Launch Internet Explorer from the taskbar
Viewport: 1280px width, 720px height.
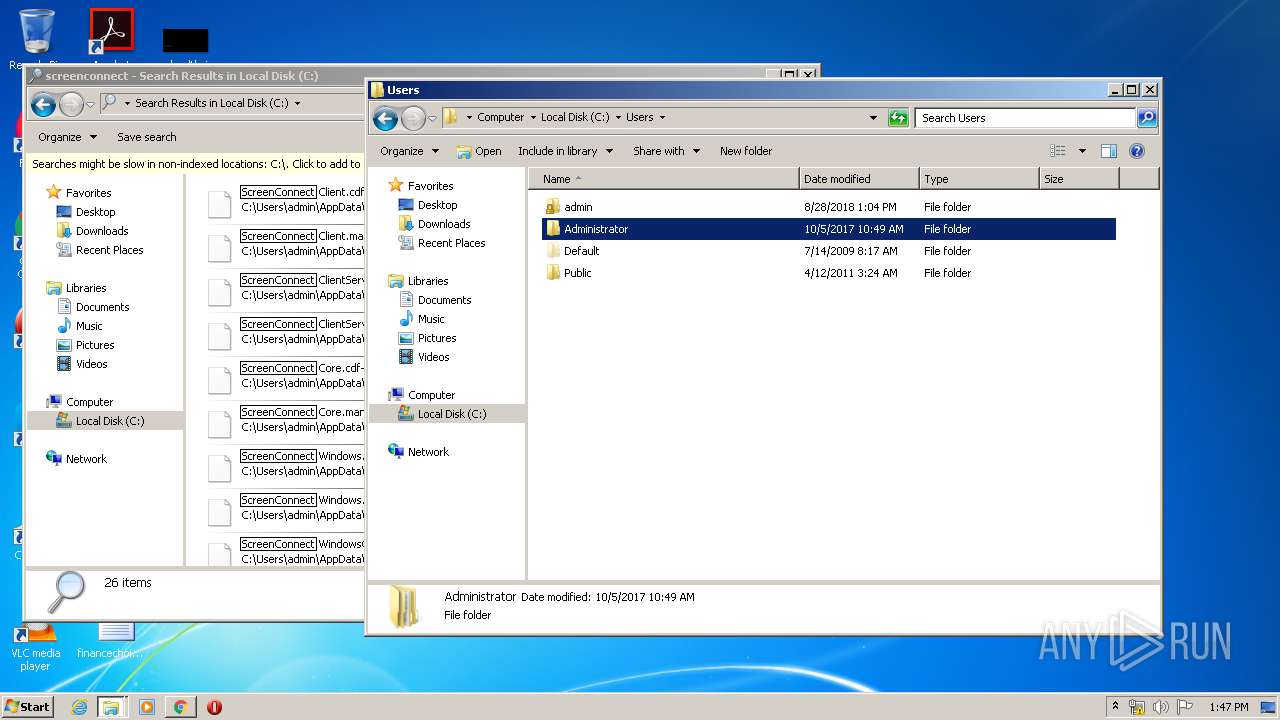tap(79, 707)
